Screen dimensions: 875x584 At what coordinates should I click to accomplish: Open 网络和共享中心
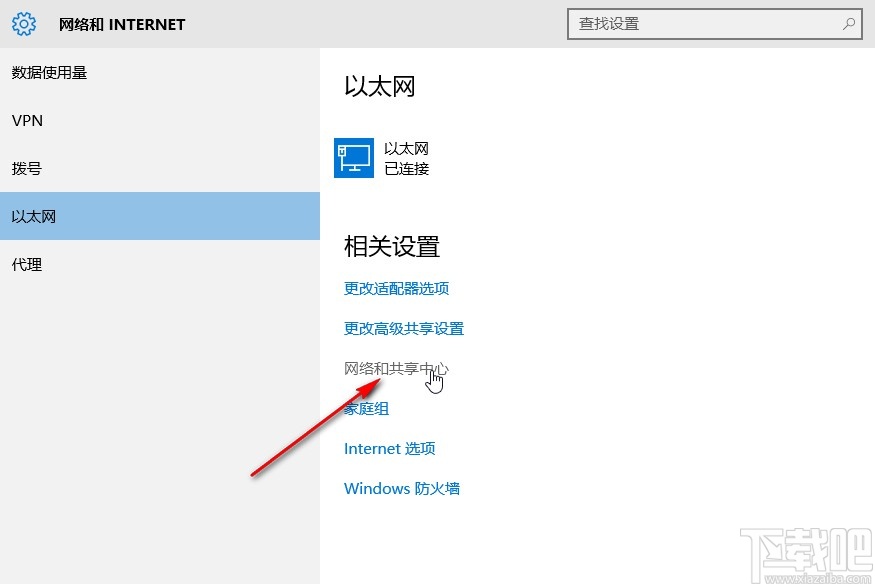[x=397, y=368]
